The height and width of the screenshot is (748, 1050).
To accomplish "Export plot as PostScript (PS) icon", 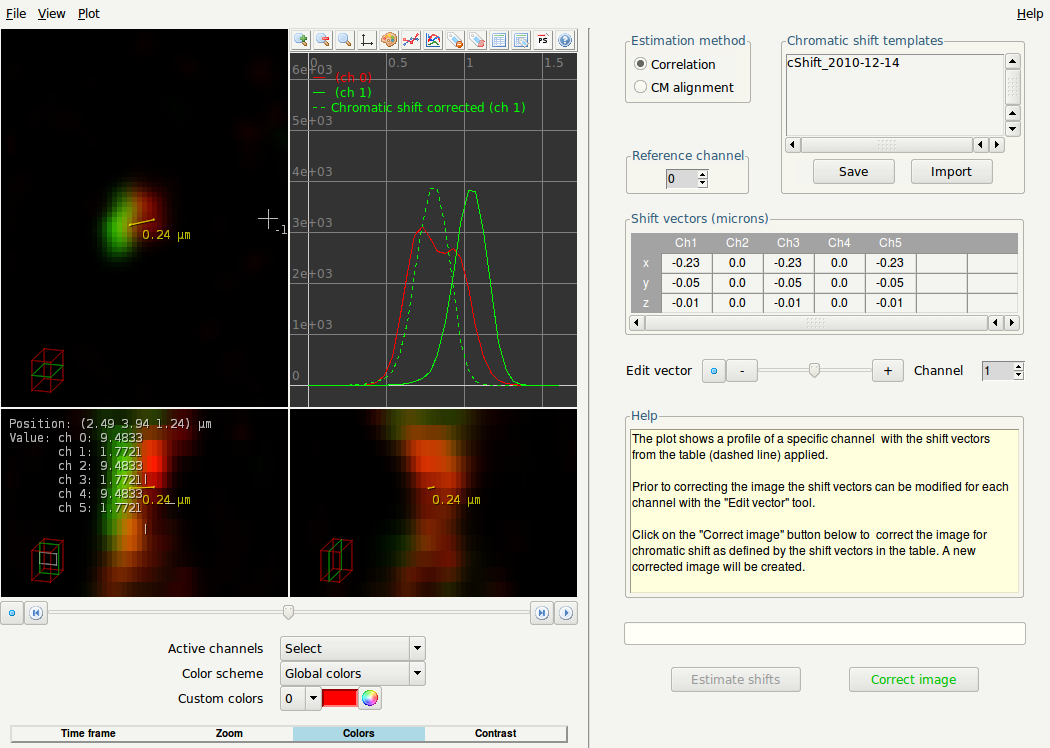I will [543, 40].
